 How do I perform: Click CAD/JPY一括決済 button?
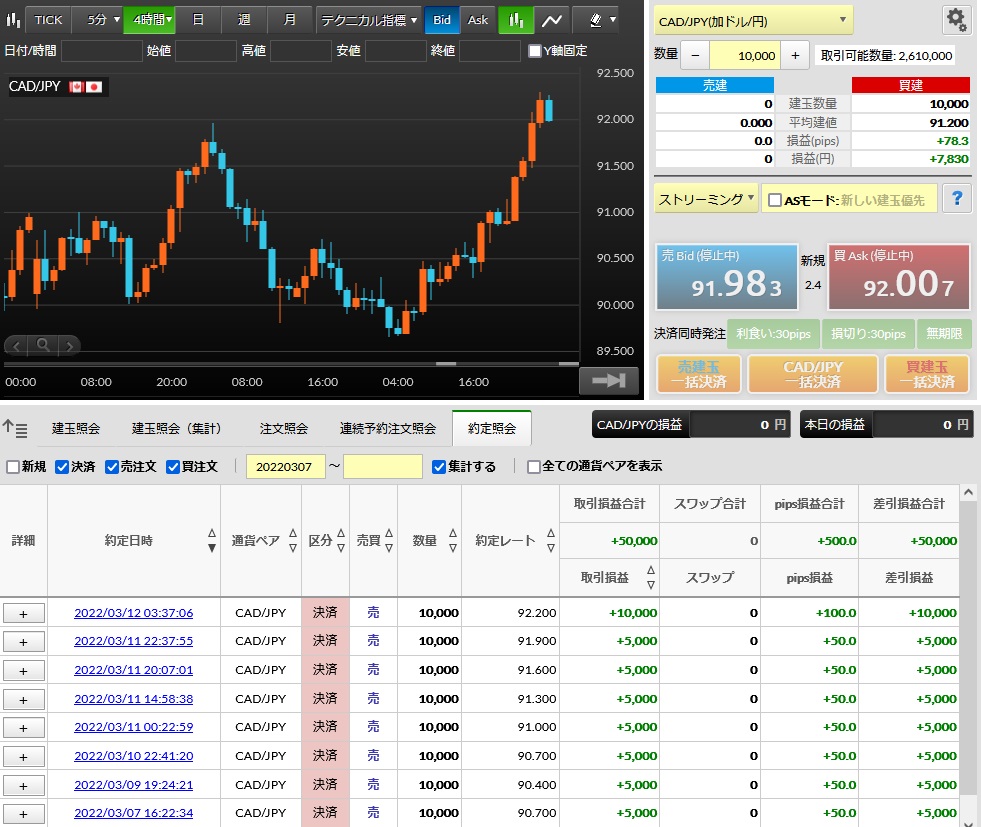tap(813, 374)
